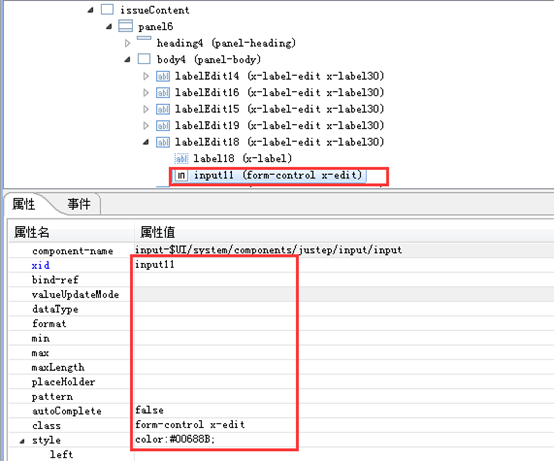Click the labelEdit14 component icon
Image resolution: width=554 pixels, height=461 pixels.
coord(163,76)
